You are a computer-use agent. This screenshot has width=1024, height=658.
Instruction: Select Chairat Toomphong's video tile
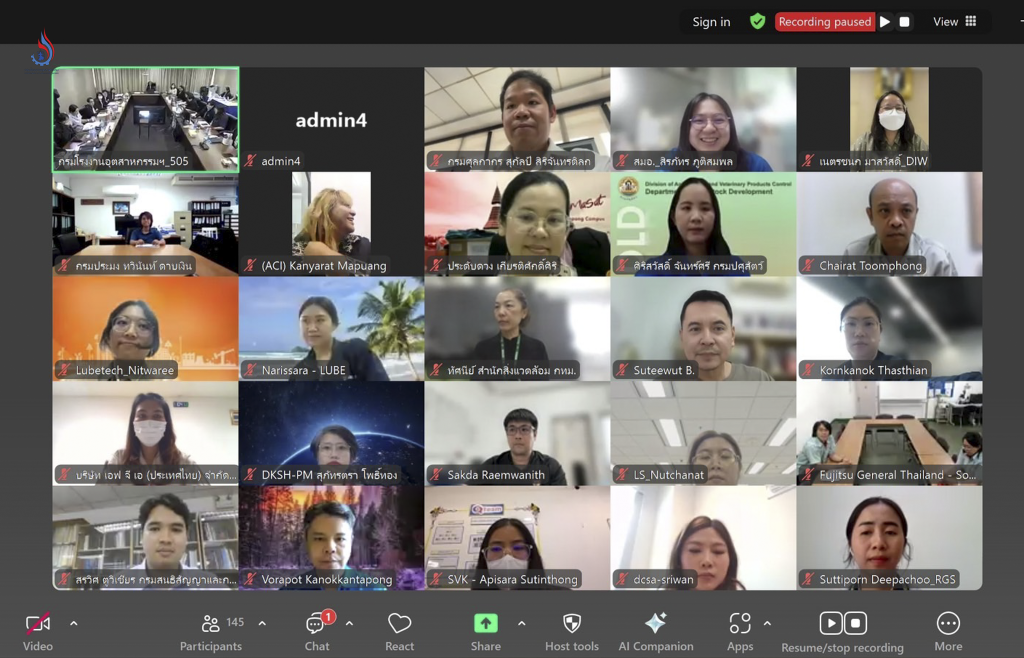pyautogui.click(x=889, y=224)
